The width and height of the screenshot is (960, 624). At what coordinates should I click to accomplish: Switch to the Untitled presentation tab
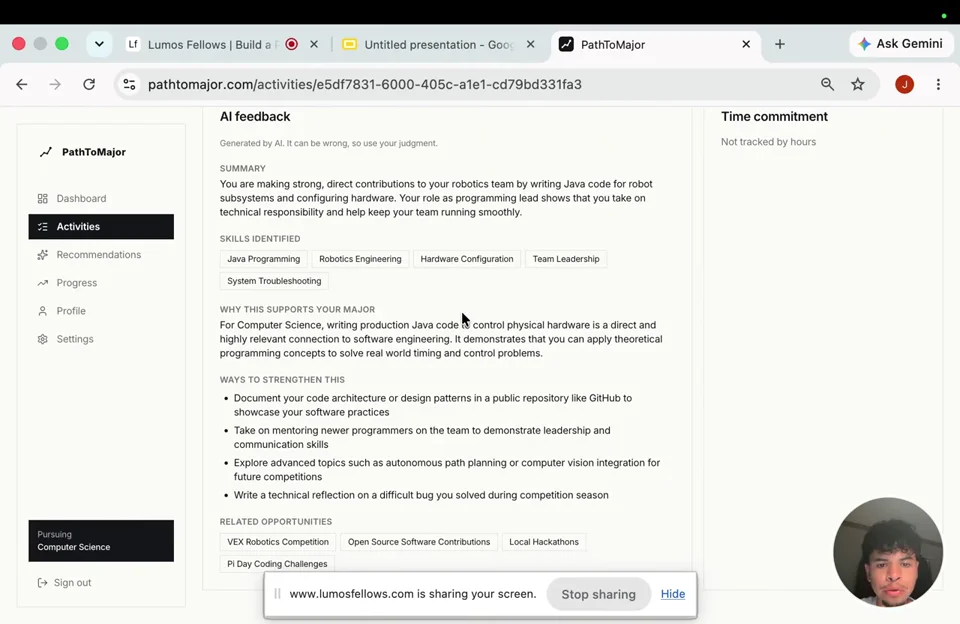(439, 45)
